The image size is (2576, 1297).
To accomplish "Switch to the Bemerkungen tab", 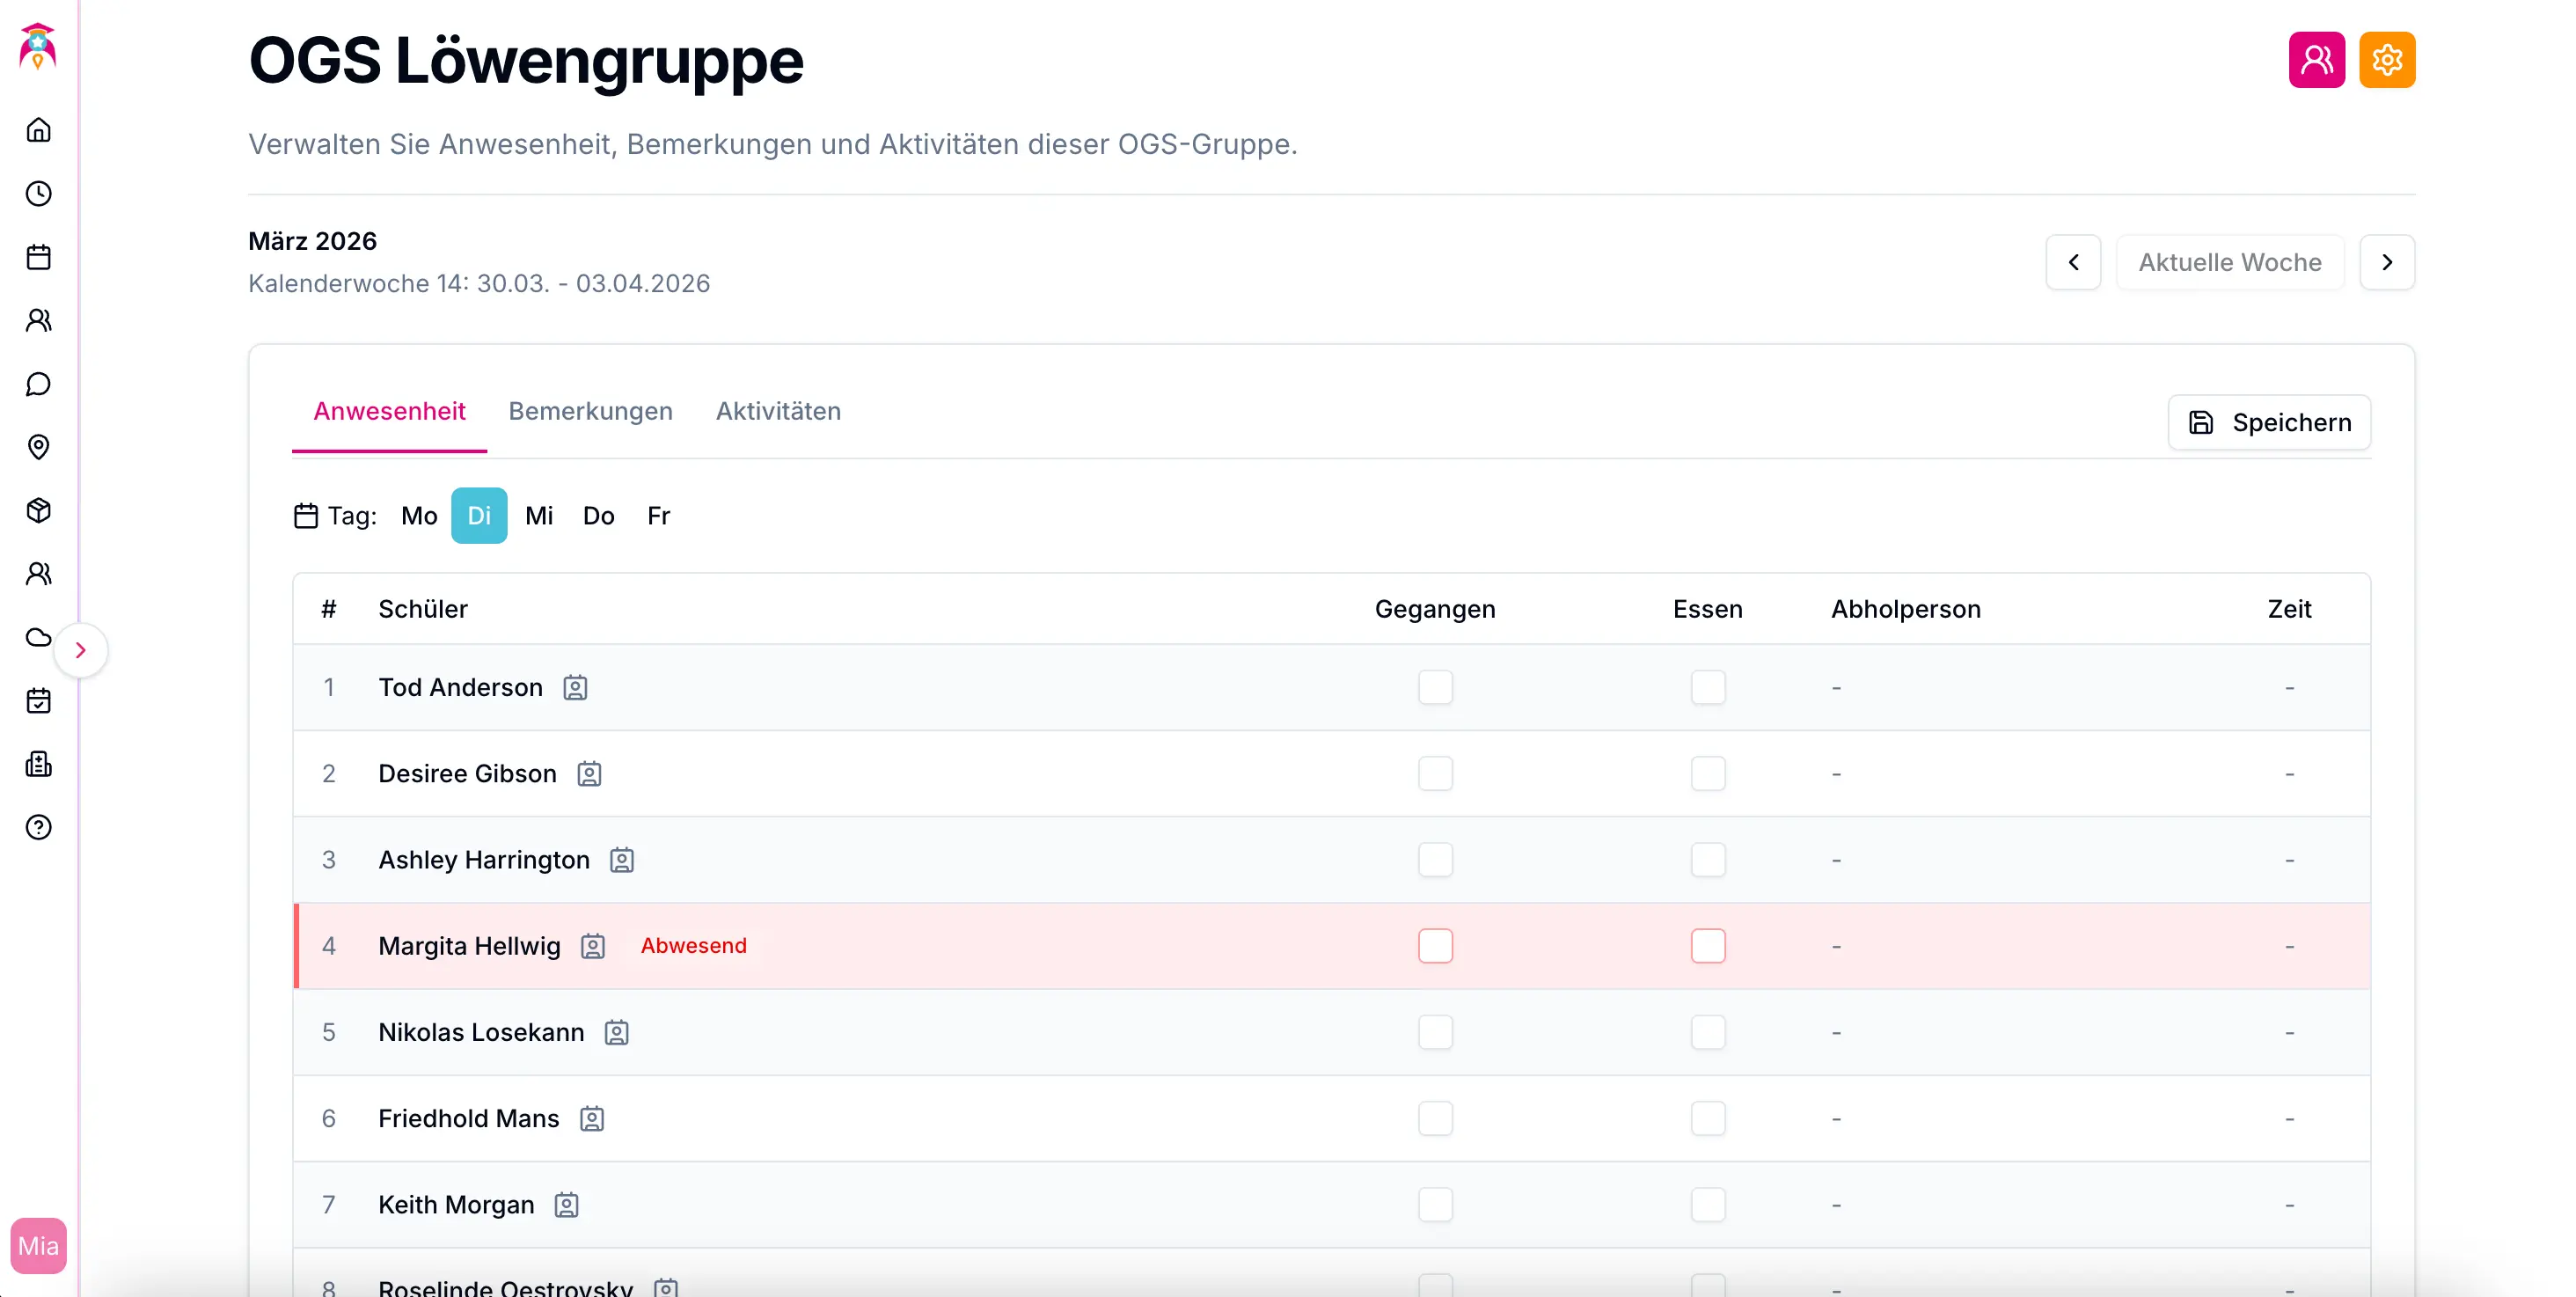I will [590, 411].
